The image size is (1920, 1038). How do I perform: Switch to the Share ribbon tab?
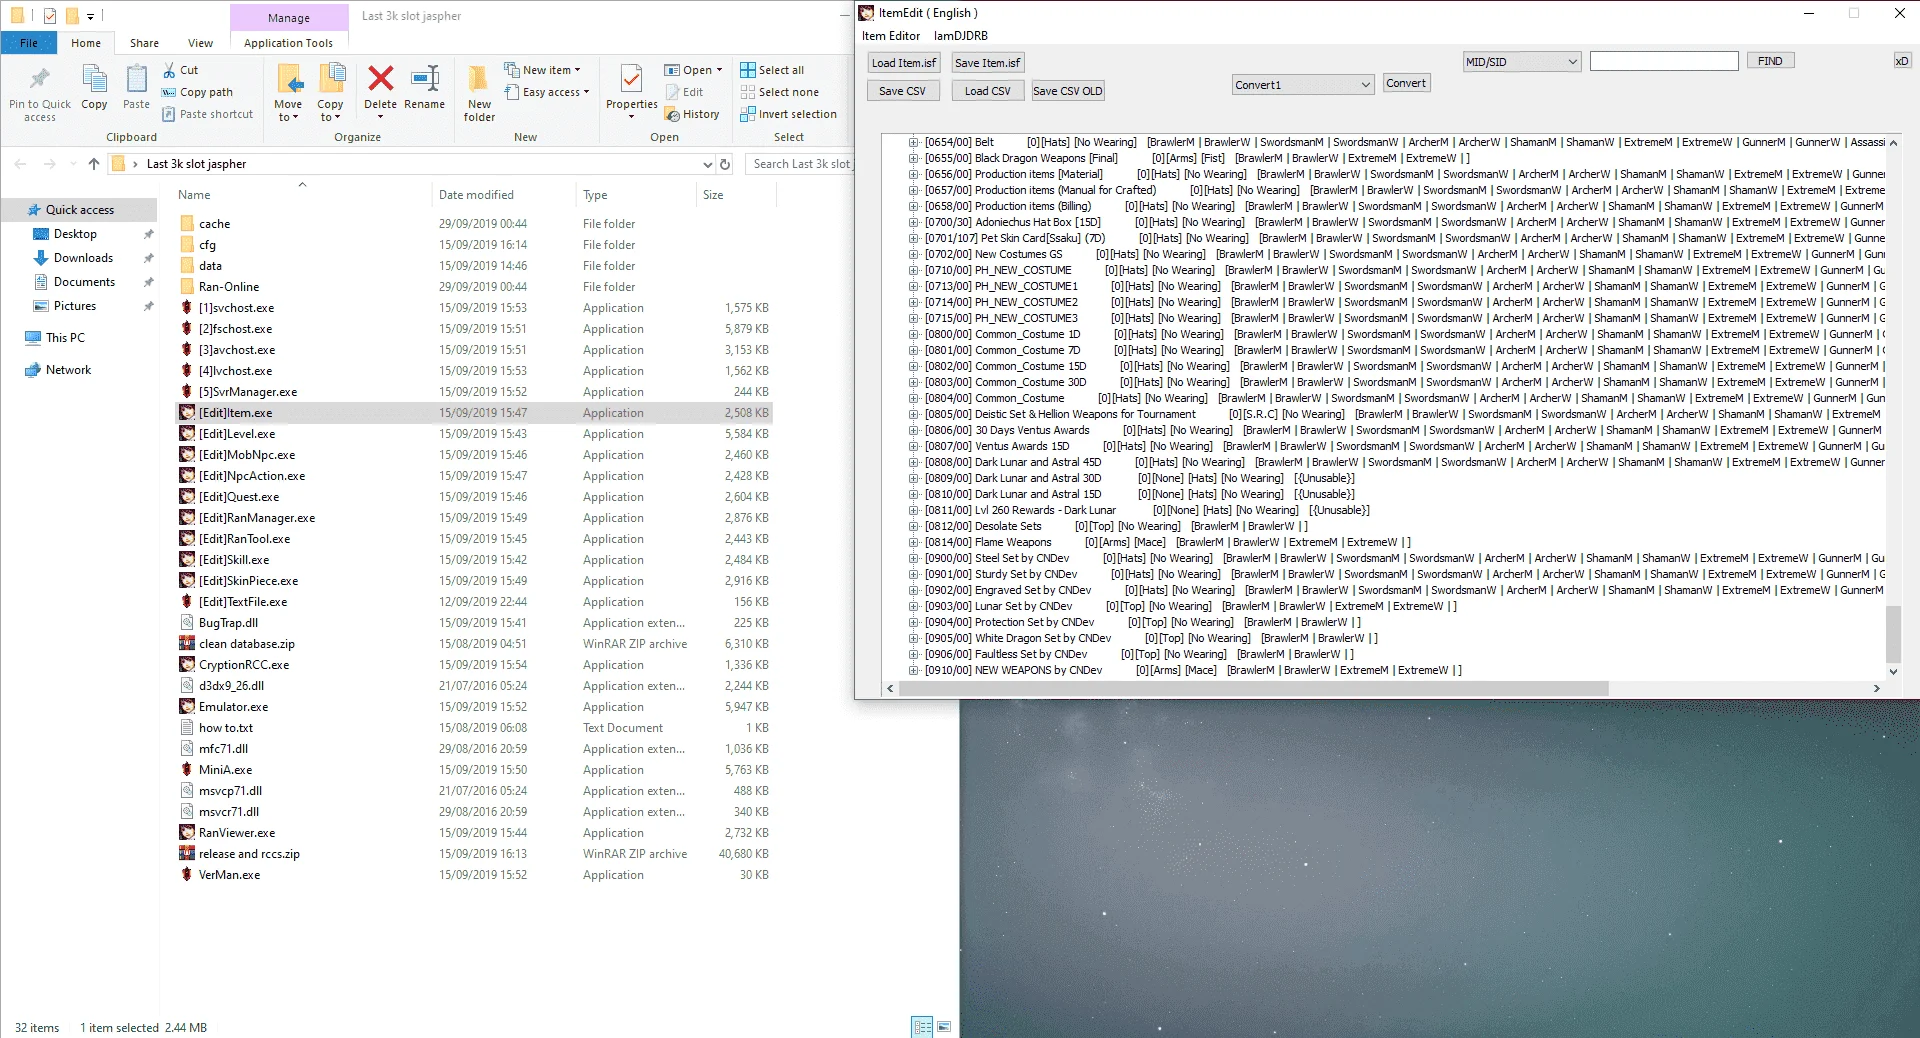(x=144, y=43)
